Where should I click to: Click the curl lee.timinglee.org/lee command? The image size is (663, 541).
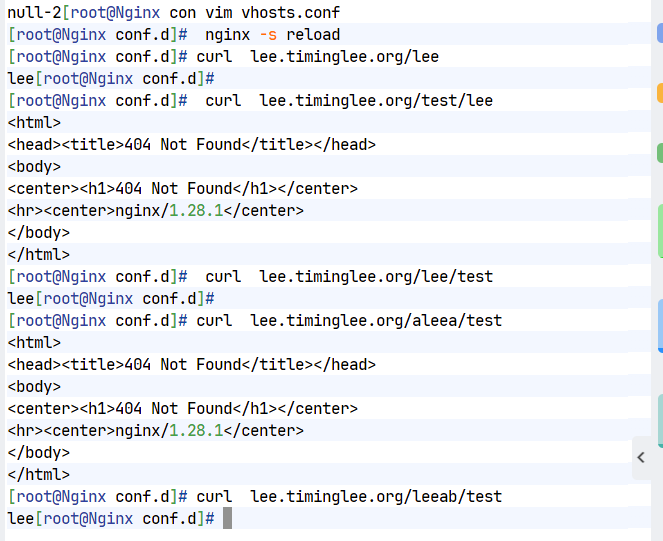(318, 57)
